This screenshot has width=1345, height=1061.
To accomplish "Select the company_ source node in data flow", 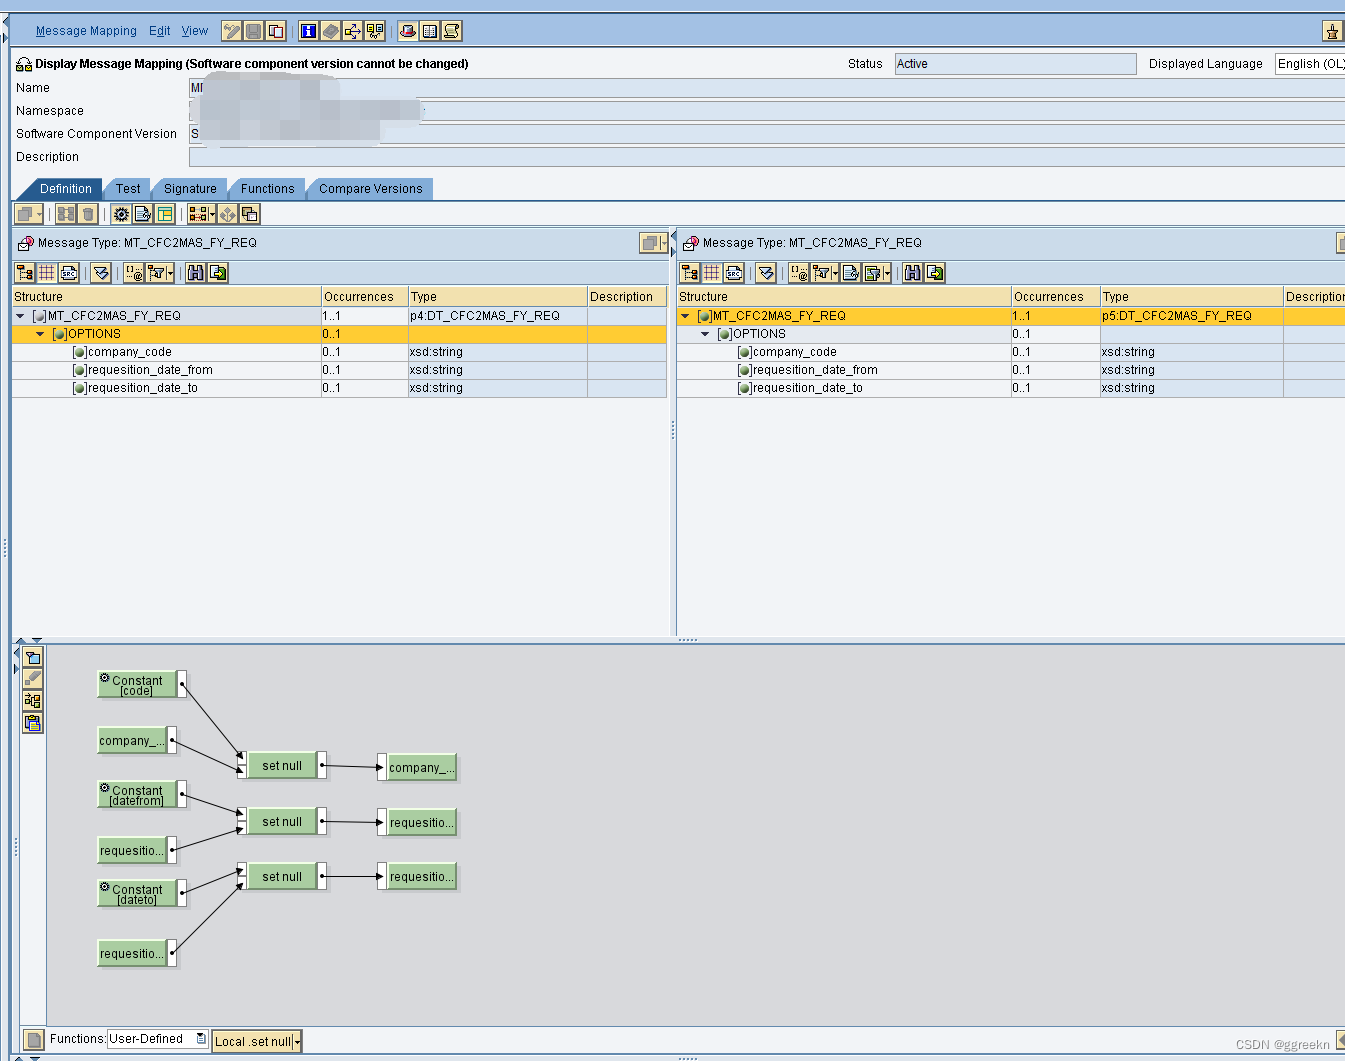I will [x=133, y=741].
